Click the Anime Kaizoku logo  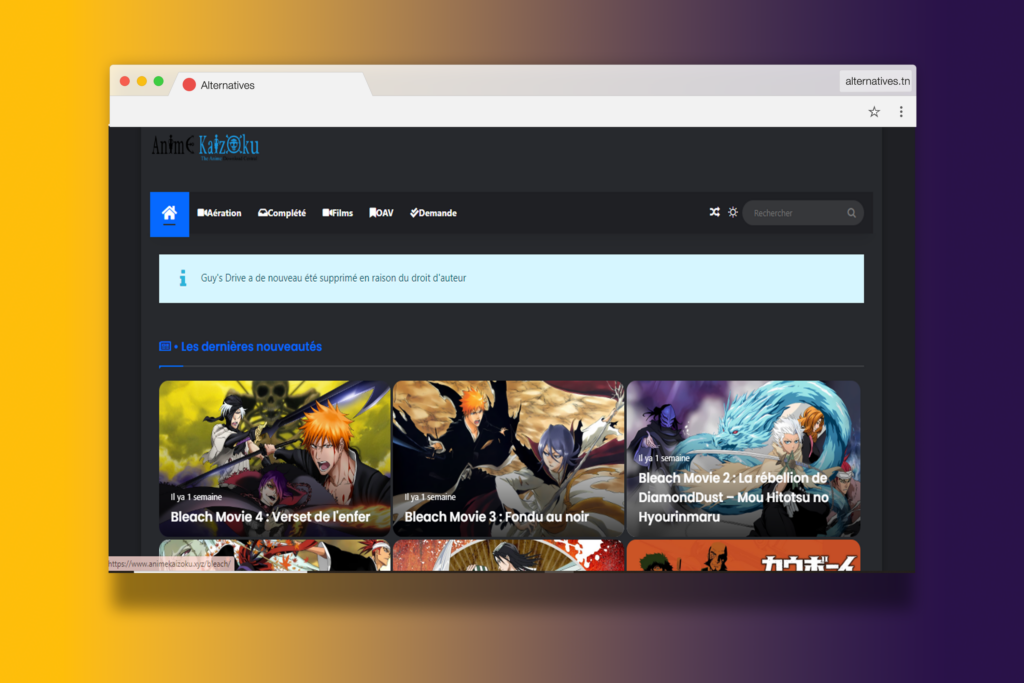coord(205,147)
